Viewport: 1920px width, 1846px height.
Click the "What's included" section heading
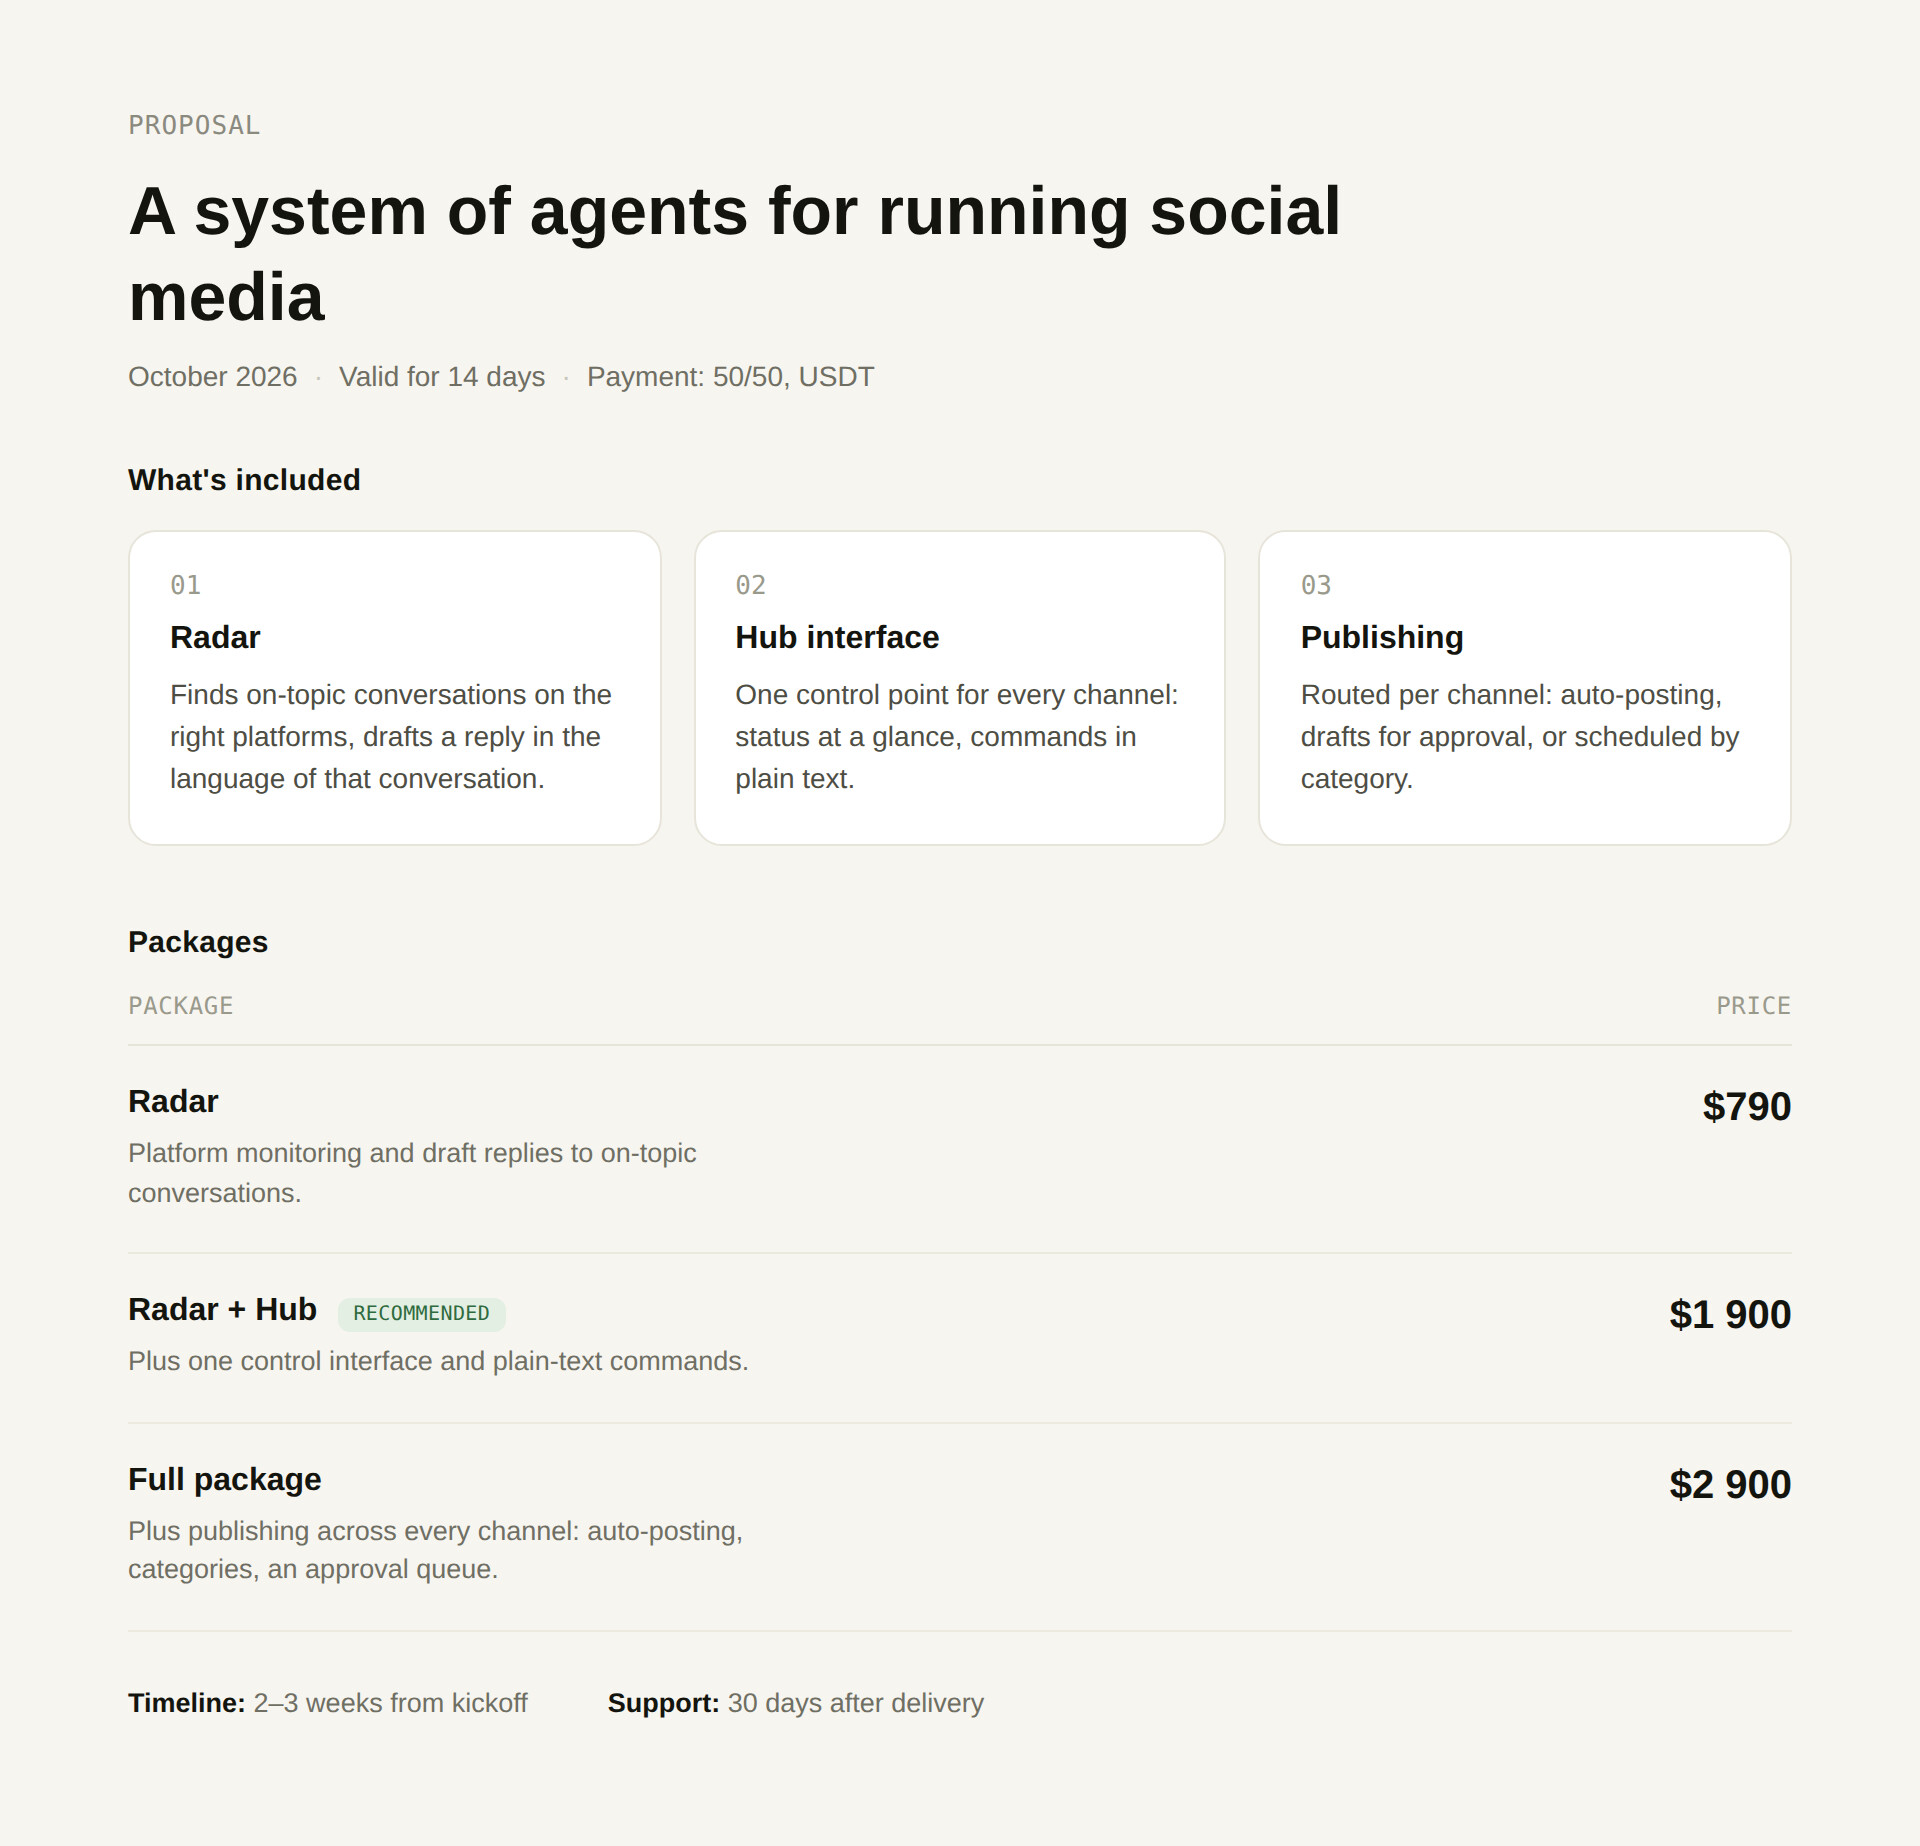coord(244,480)
